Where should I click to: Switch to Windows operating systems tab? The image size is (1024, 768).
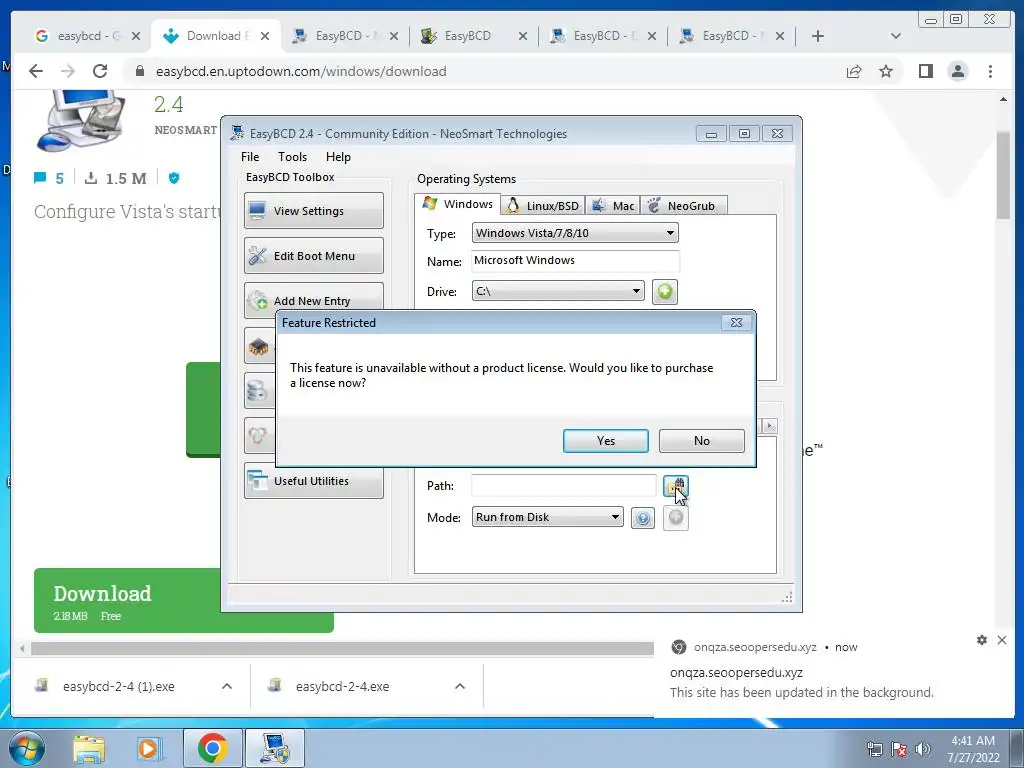click(458, 204)
